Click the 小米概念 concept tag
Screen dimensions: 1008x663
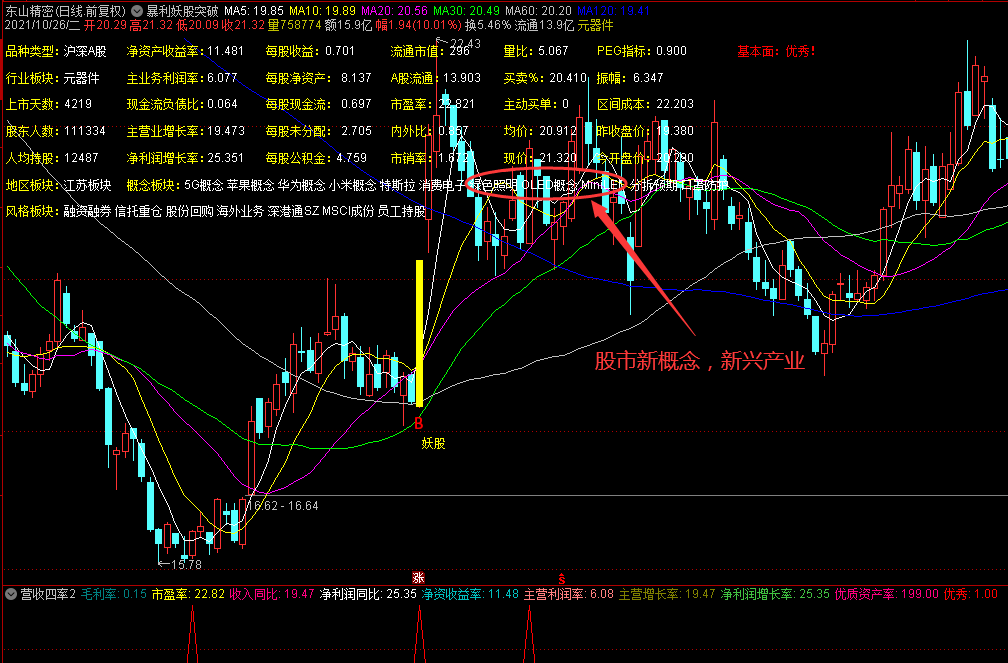tap(352, 185)
